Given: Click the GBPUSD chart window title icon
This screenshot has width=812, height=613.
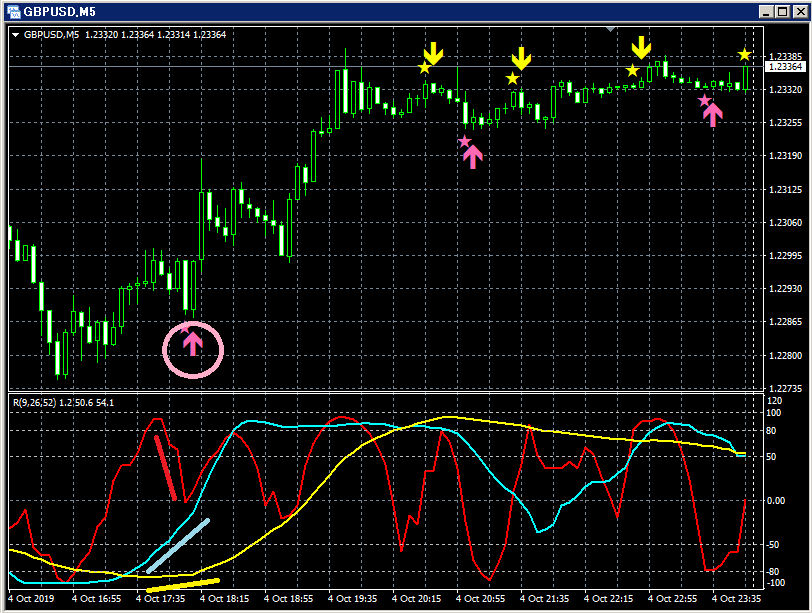Looking at the screenshot, I should (13, 11).
